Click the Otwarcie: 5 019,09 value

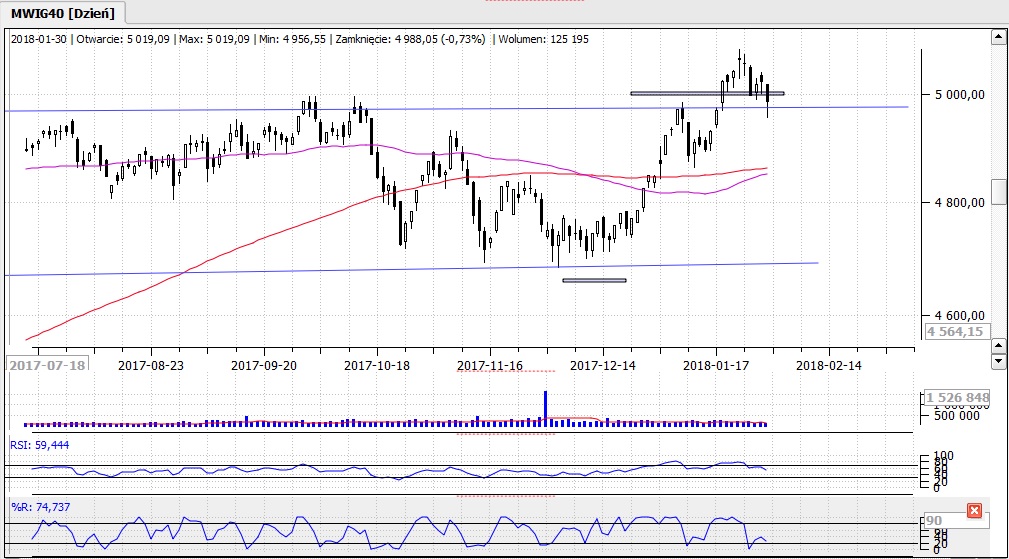pyautogui.click(x=123, y=39)
